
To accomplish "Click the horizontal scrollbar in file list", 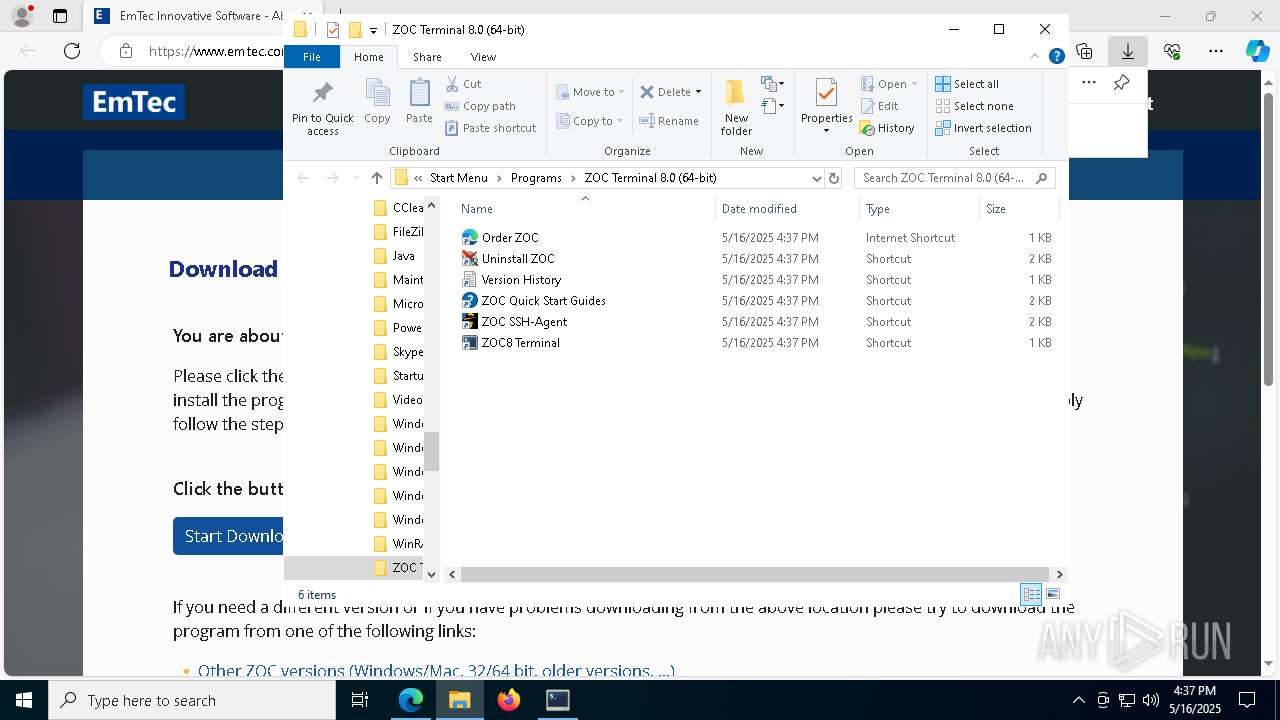I will click(753, 574).
